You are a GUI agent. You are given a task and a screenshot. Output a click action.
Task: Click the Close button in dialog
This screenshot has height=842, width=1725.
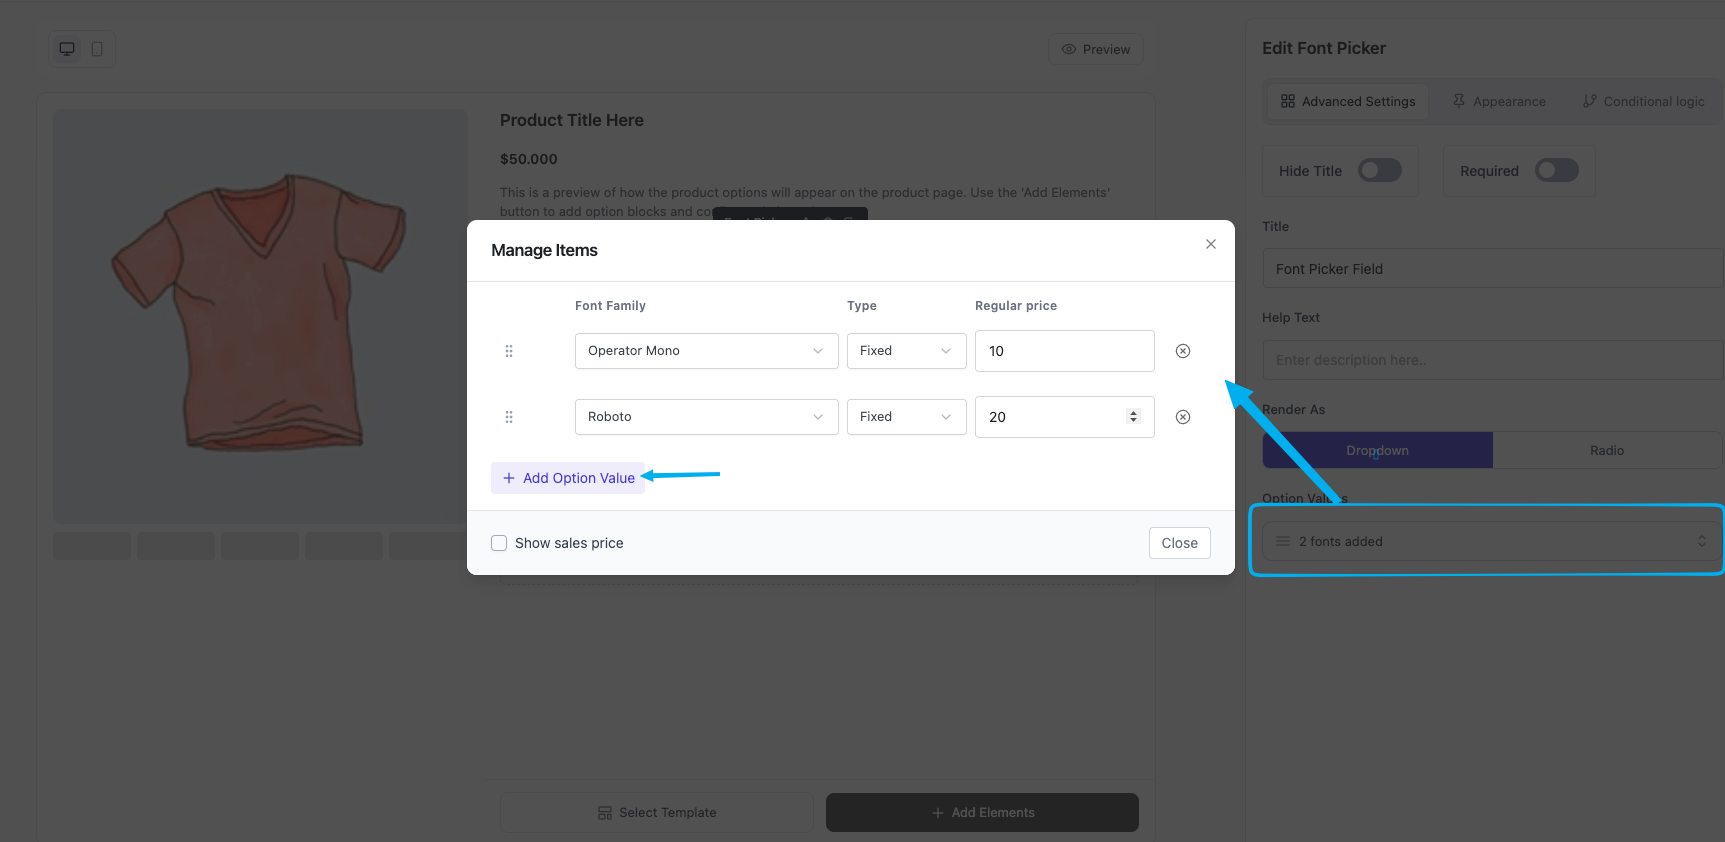[1180, 543]
